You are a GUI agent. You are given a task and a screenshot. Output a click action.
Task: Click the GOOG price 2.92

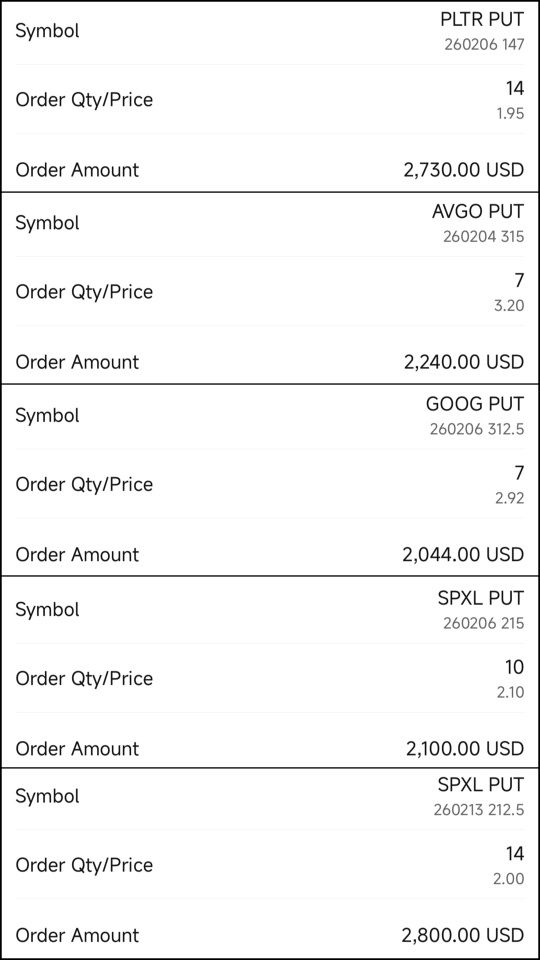pos(509,498)
